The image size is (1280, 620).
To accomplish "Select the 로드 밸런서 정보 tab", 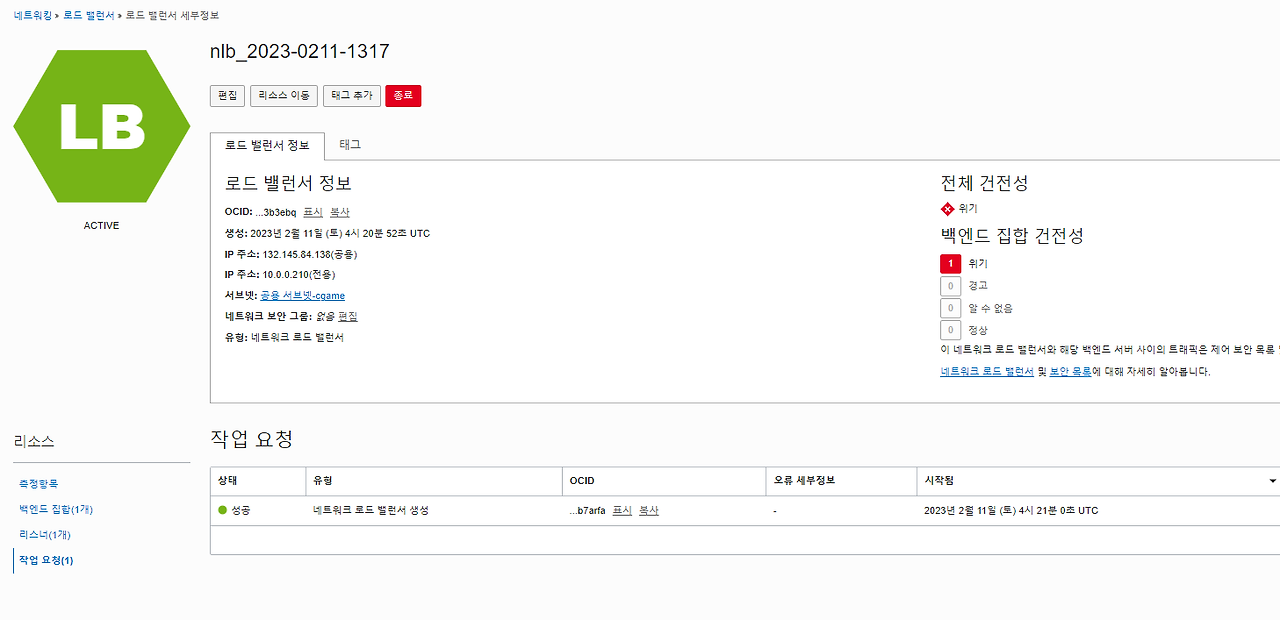I will click(x=265, y=145).
